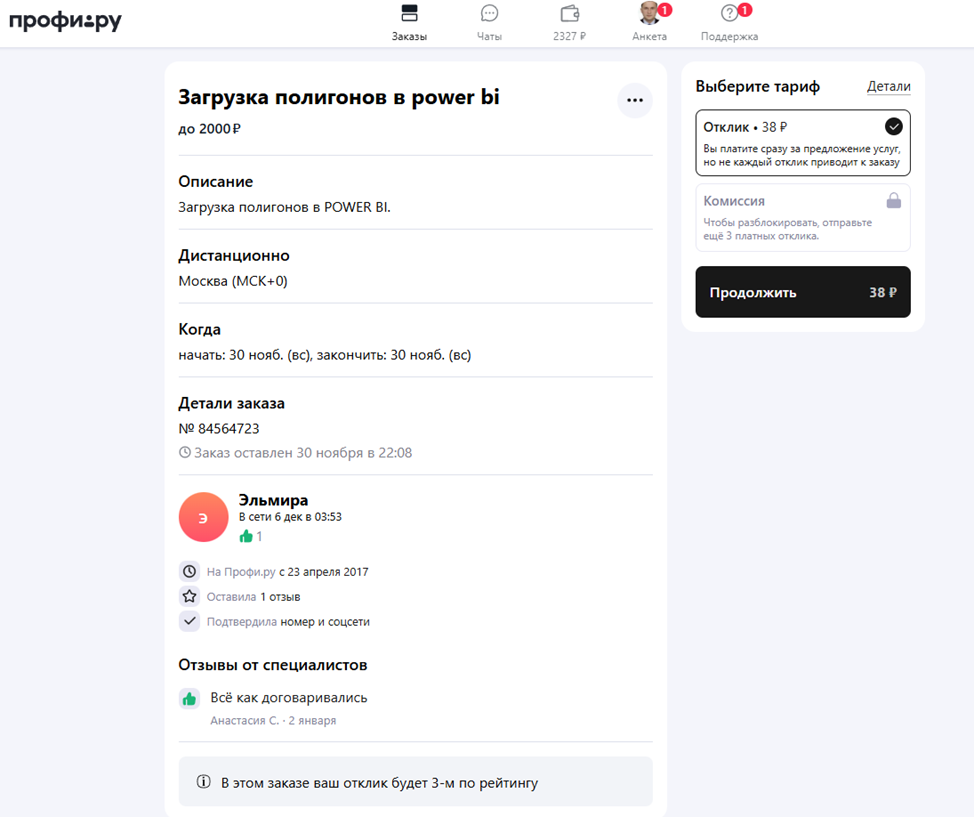Click the review text Всё как договаривались

[289, 698]
